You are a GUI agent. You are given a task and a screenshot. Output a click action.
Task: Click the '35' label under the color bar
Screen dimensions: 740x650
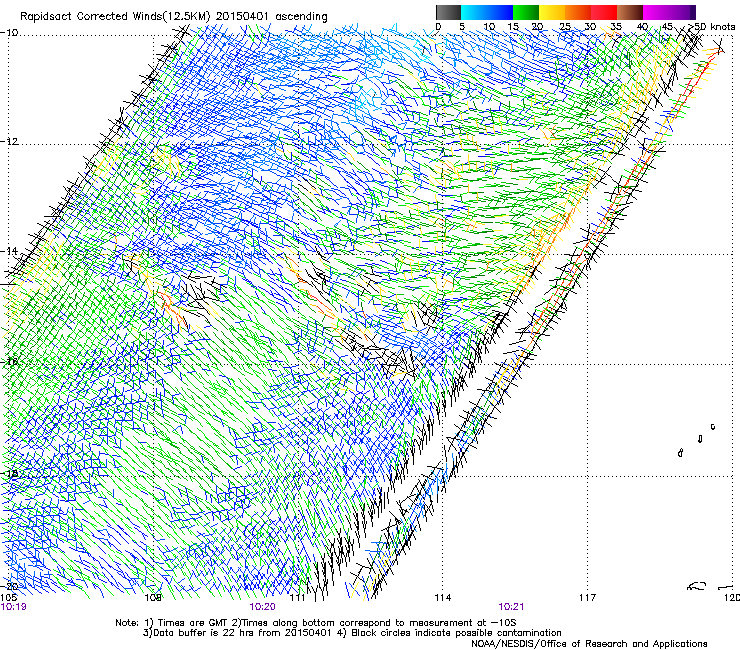point(616,26)
